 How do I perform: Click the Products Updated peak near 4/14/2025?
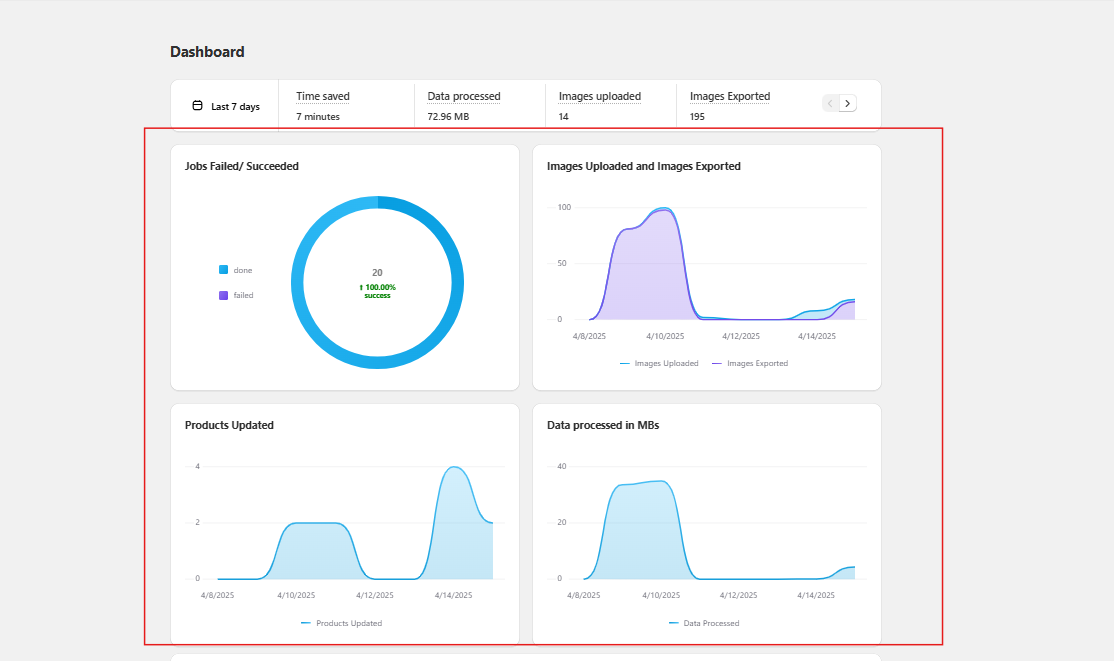click(x=454, y=468)
